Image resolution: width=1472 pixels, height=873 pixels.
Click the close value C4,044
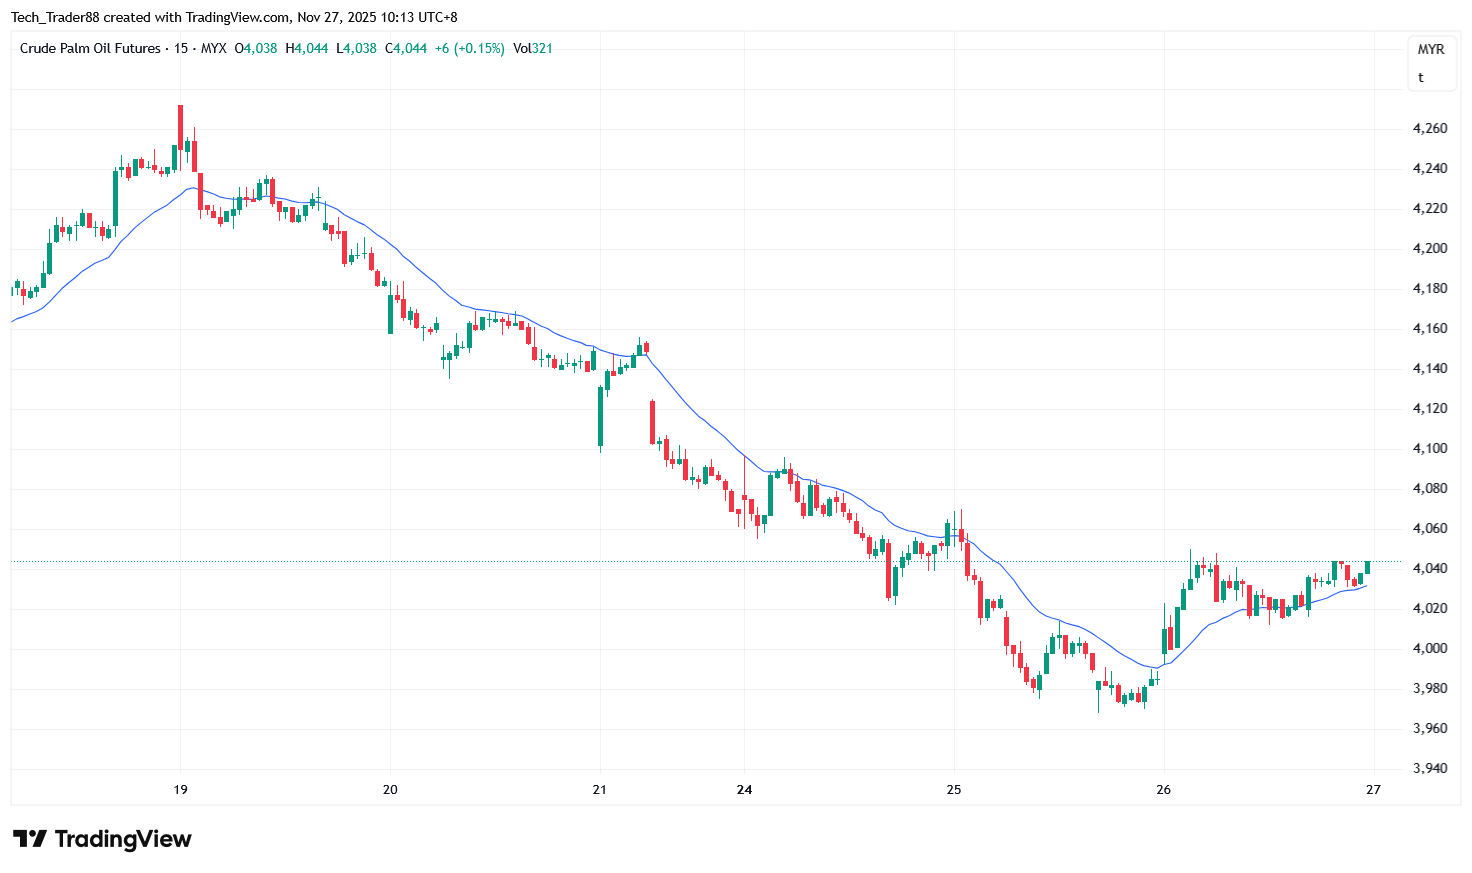[406, 48]
